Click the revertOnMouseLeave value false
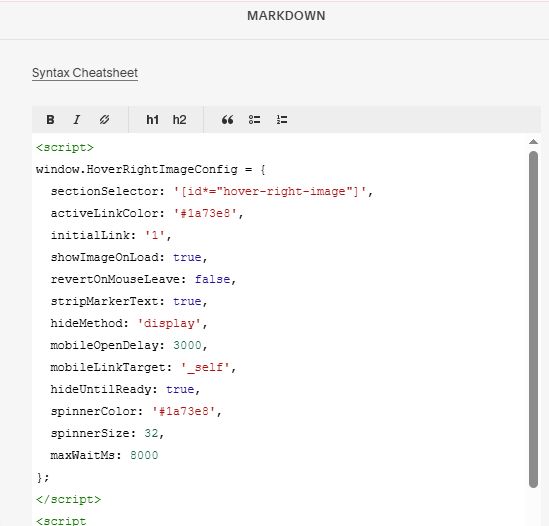The image size is (549, 526). (213, 279)
